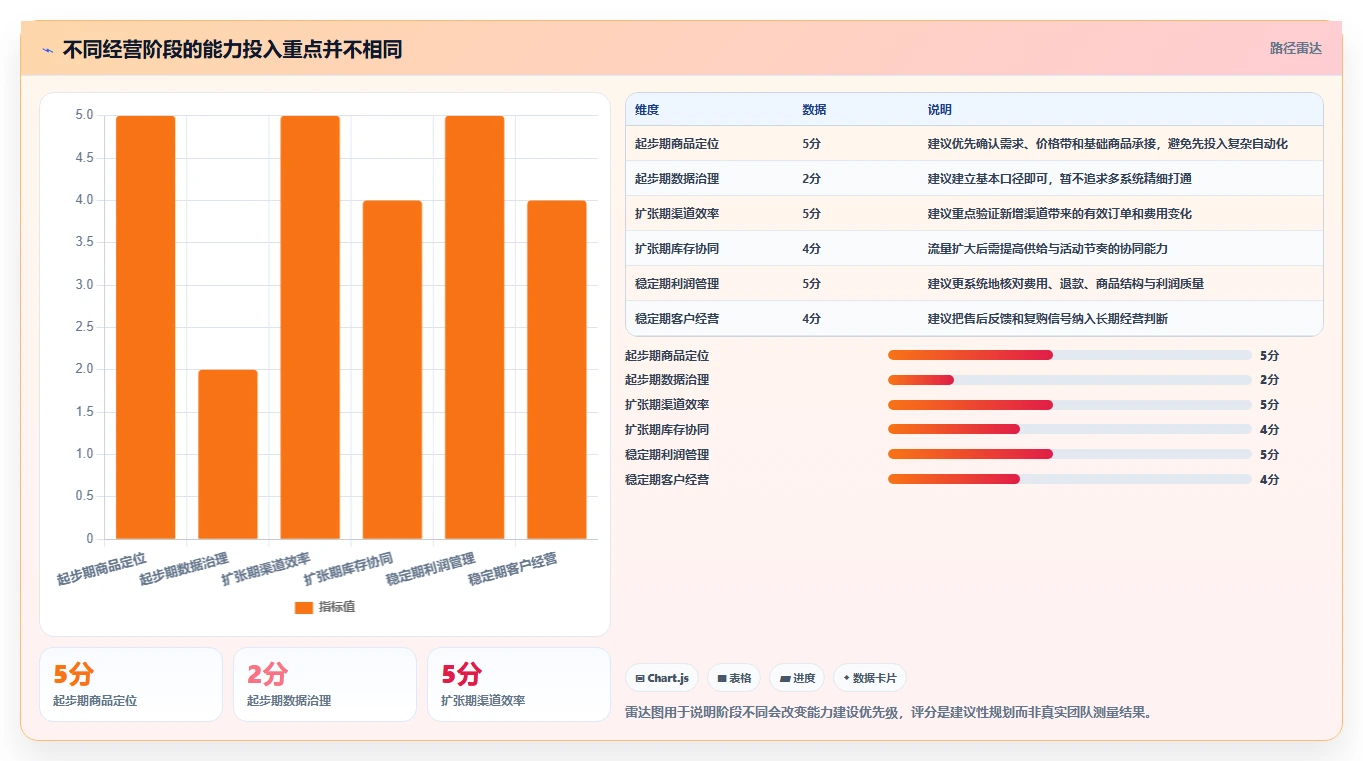The image size is (1363, 761).
Task: Click 扩张期库存协同 cell in the table
Action: pos(677,249)
